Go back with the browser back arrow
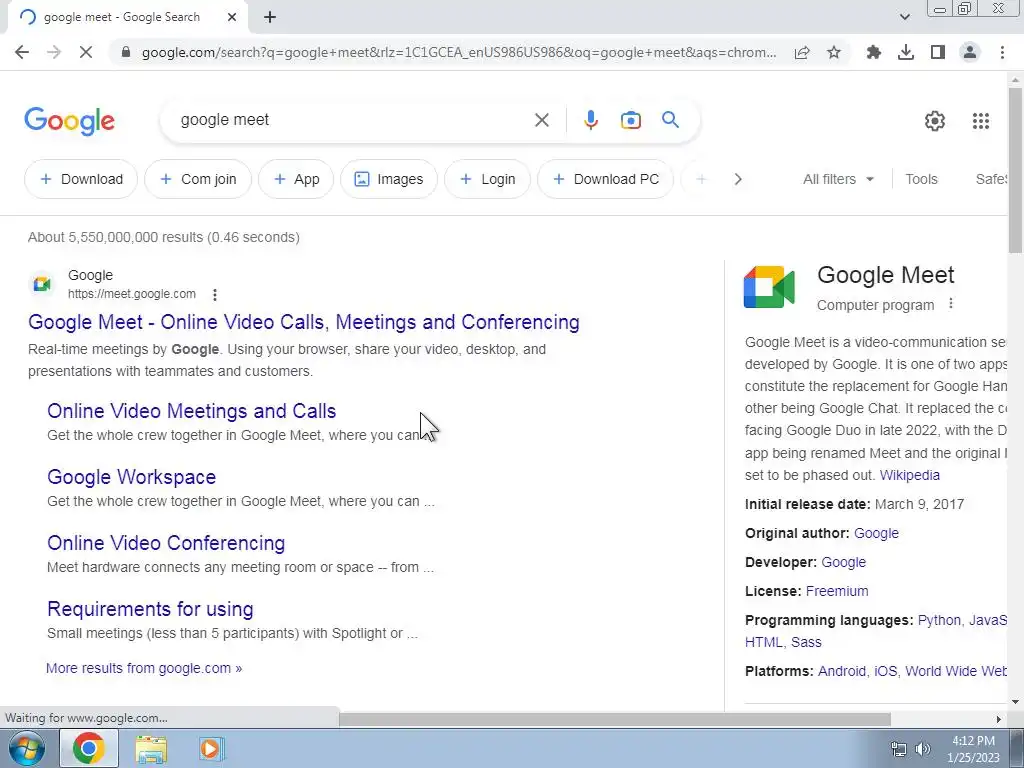 tap(22, 52)
